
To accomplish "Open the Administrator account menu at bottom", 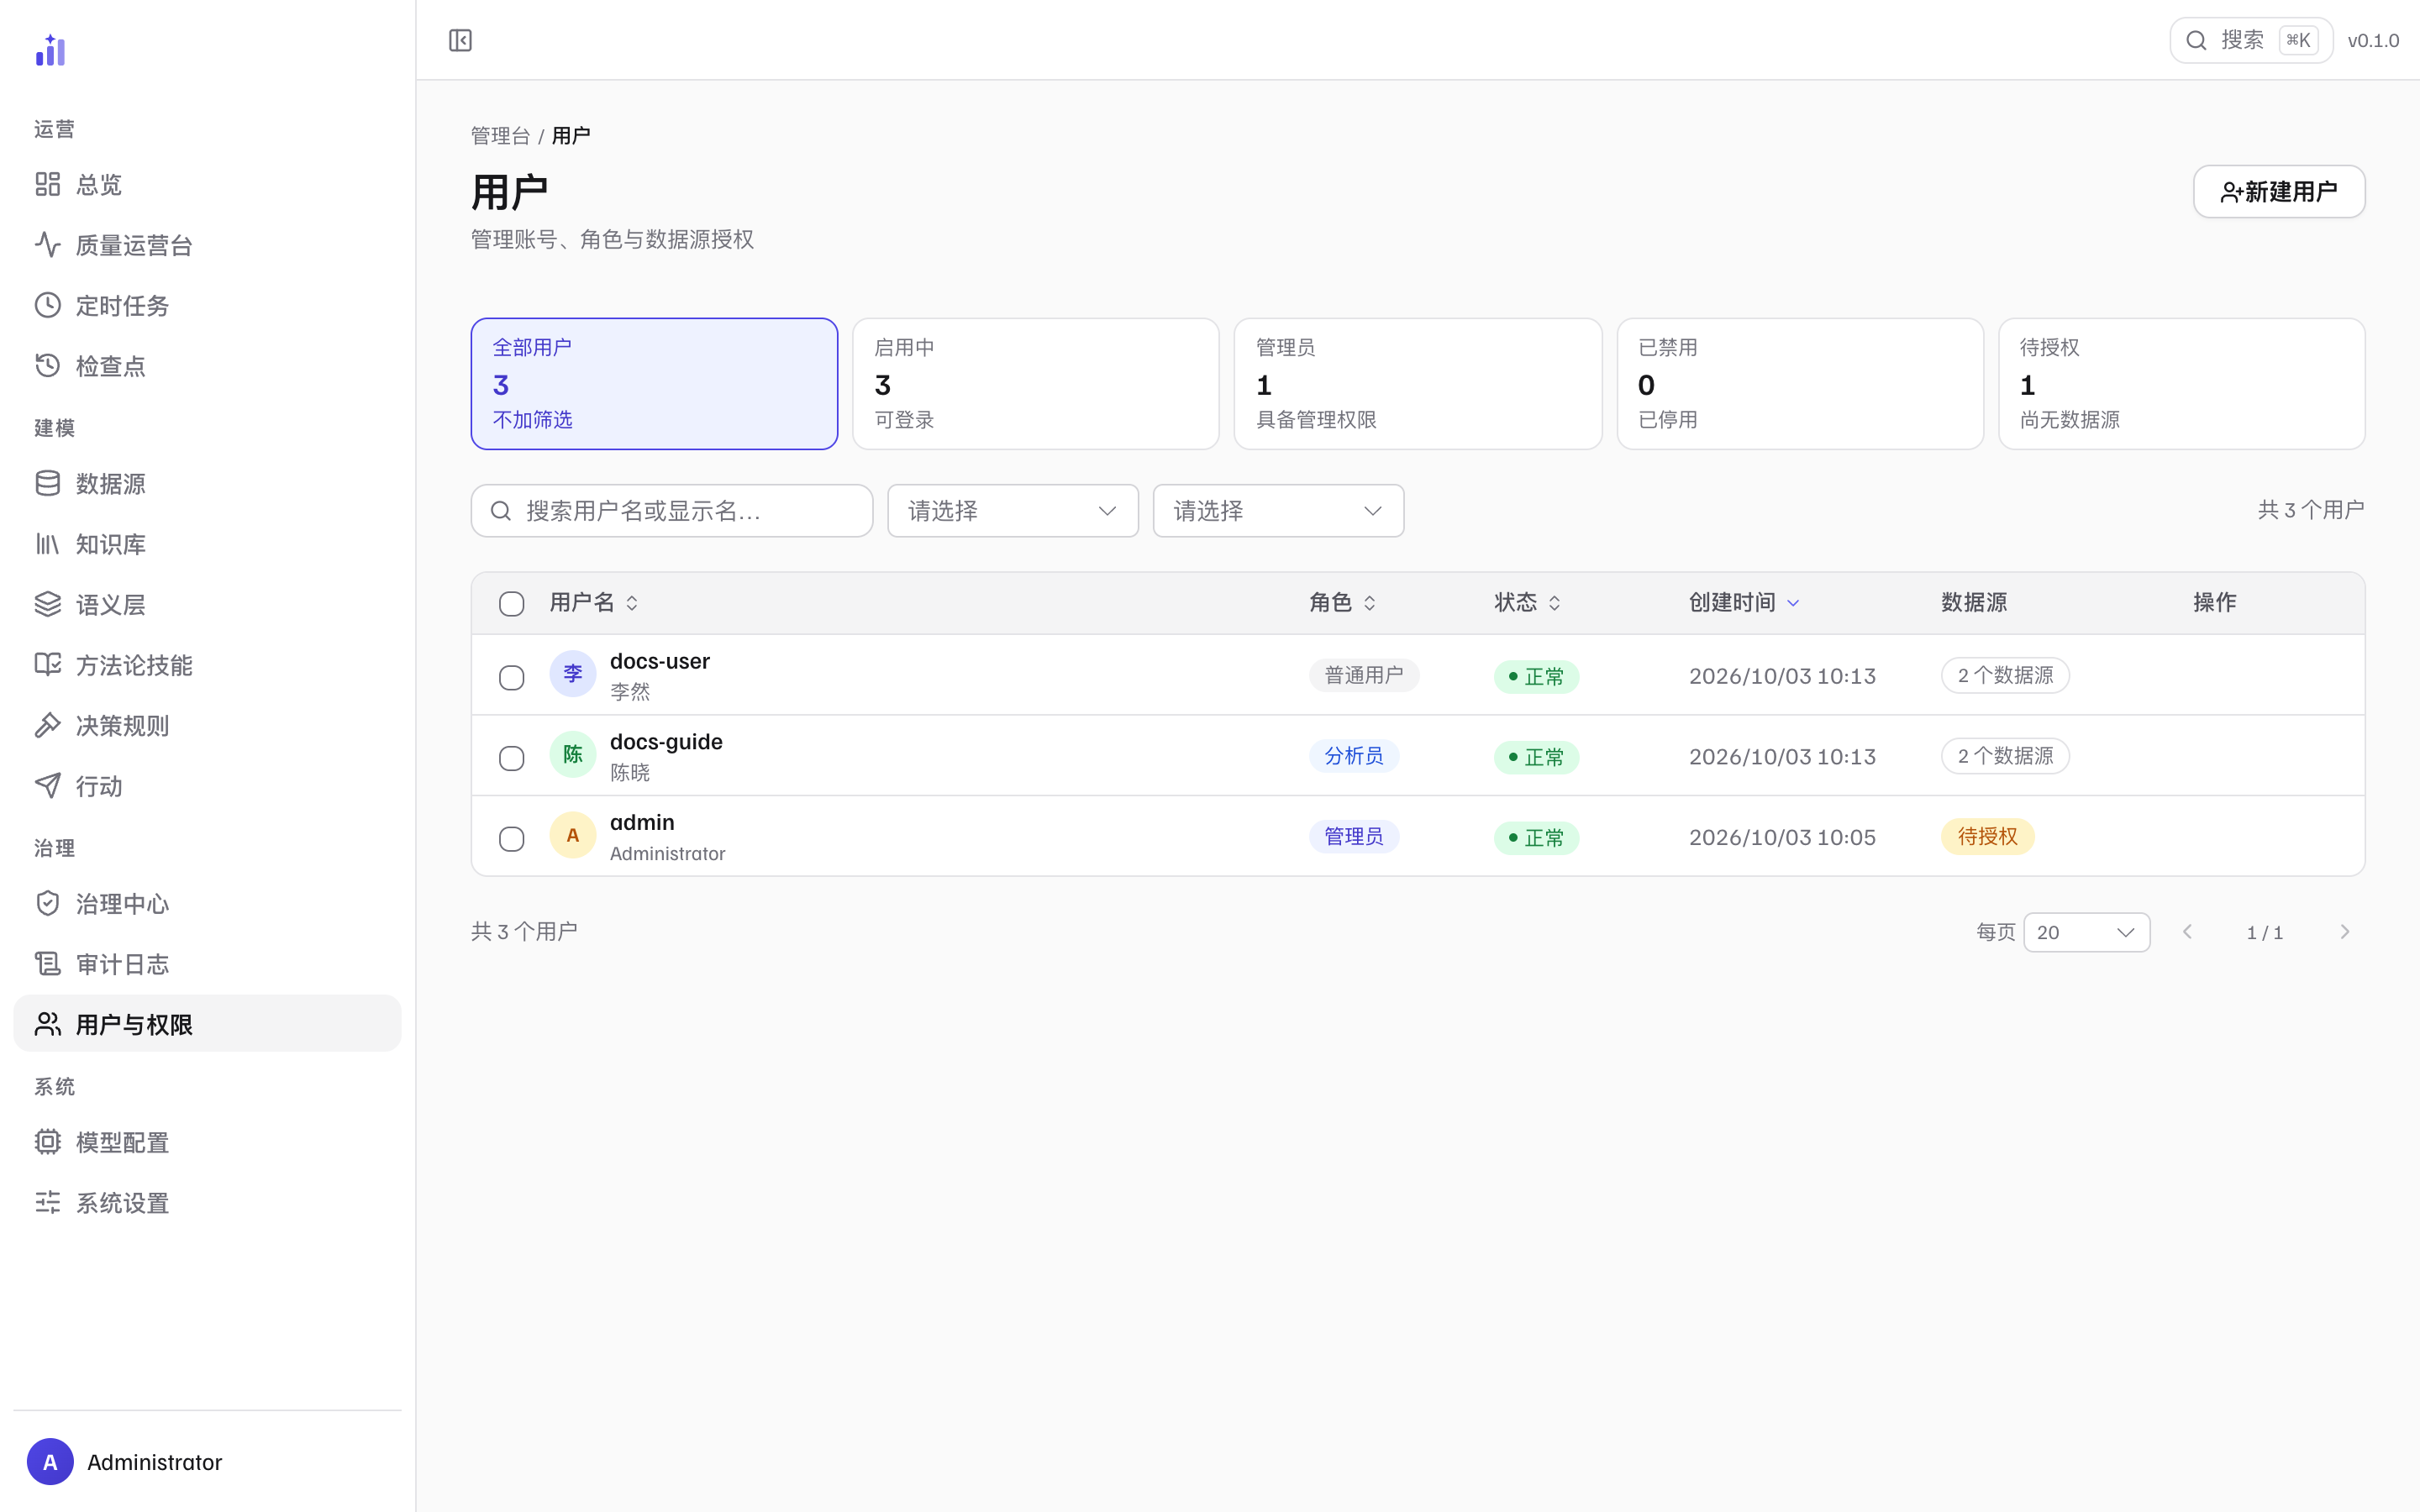I will (x=207, y=1462).
